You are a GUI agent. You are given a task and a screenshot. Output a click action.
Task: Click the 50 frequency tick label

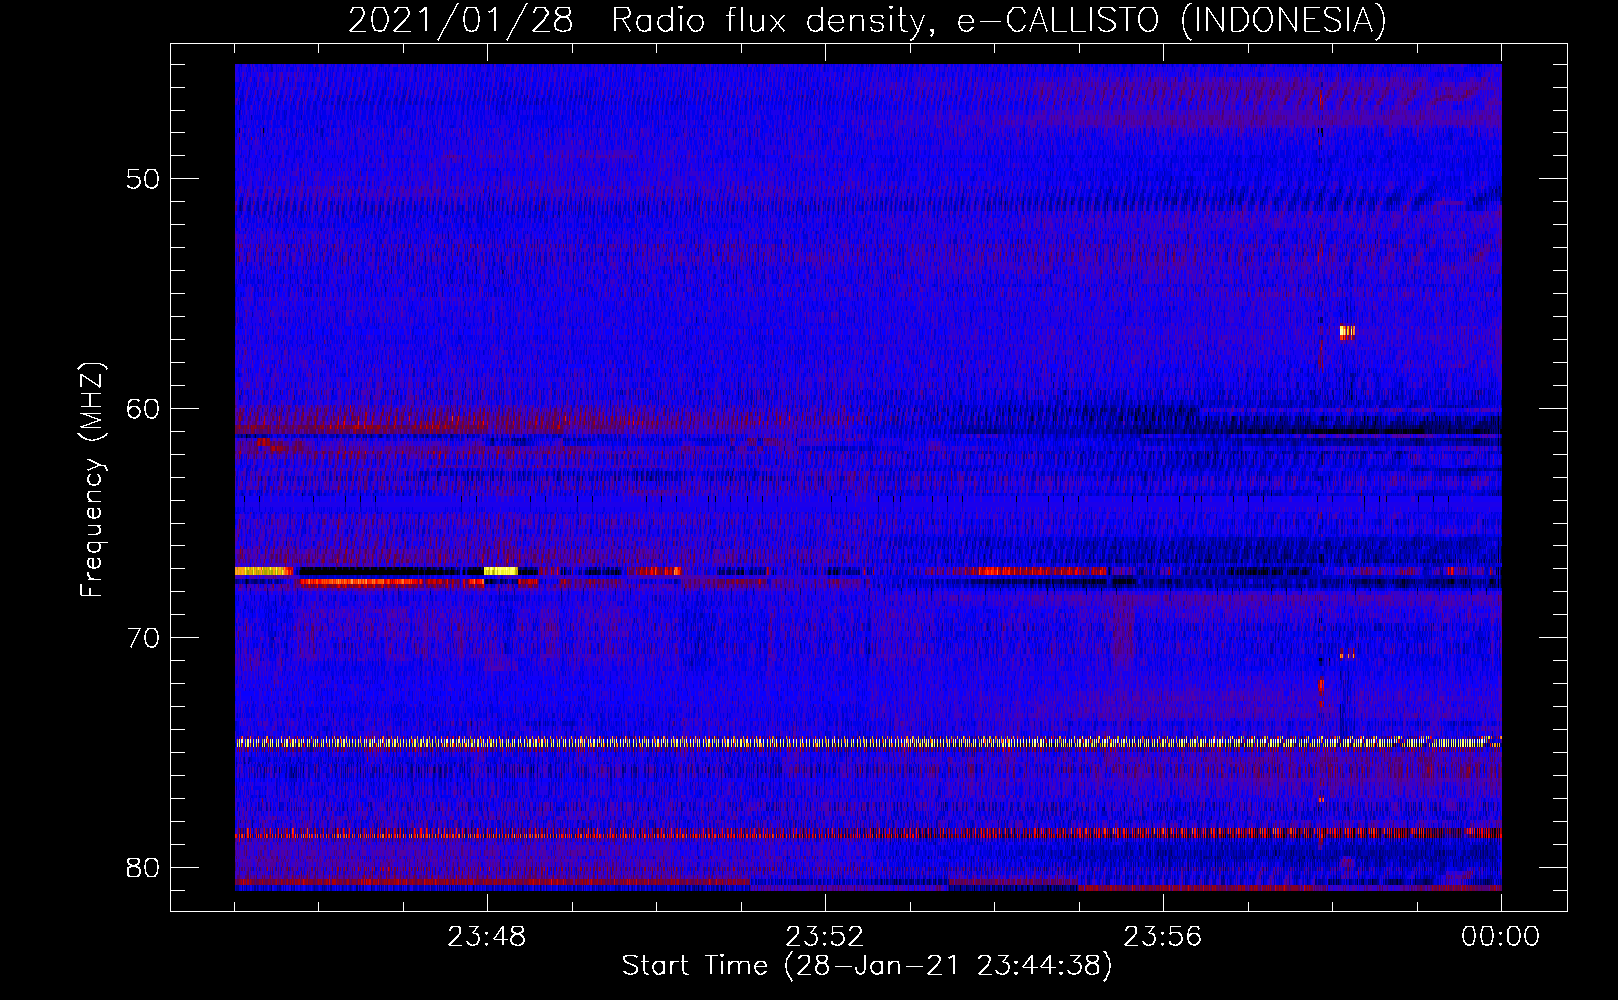(x=143, y=179)
